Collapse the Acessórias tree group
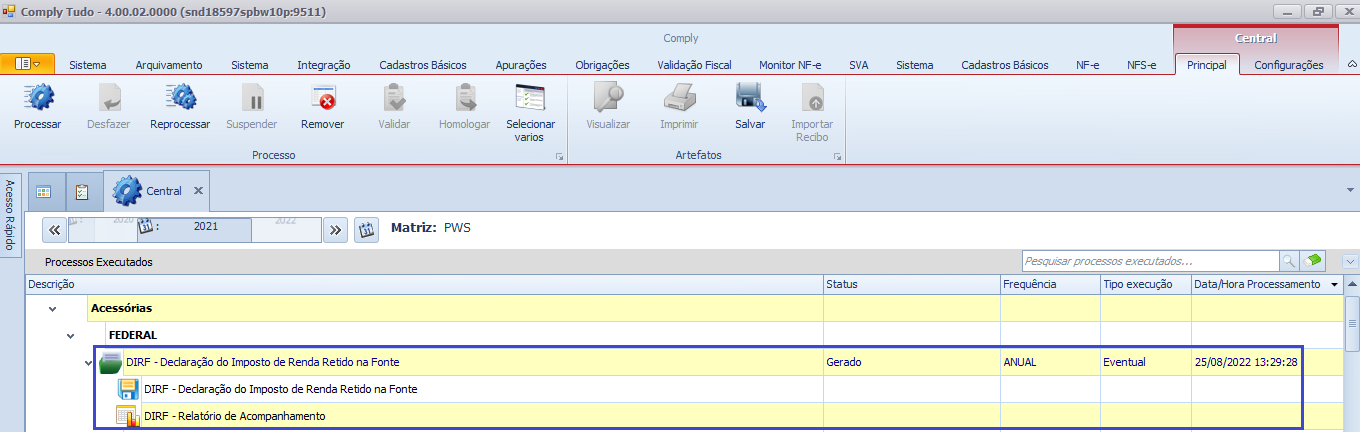The image size is (1360, 434). coord(53,309)
